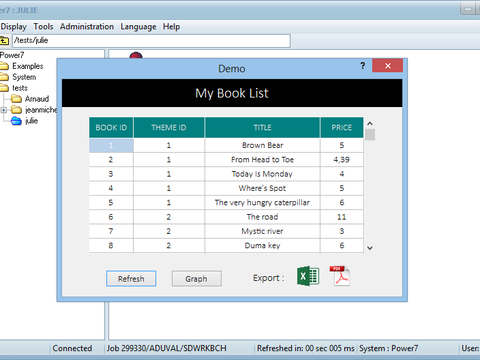The width and height of the screenshot is (480, 360).
Task: Open the Administration menu
Action: click(x=87, y=27)
